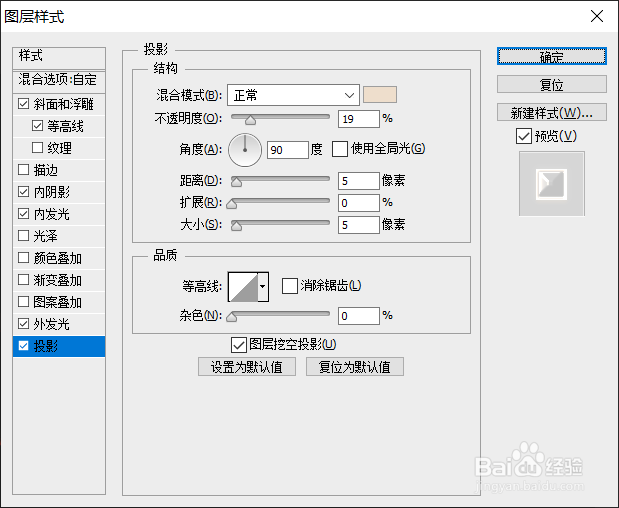Click the 杂色 percent input field
This screenshot has height=508, width=619.
[358, 316]
